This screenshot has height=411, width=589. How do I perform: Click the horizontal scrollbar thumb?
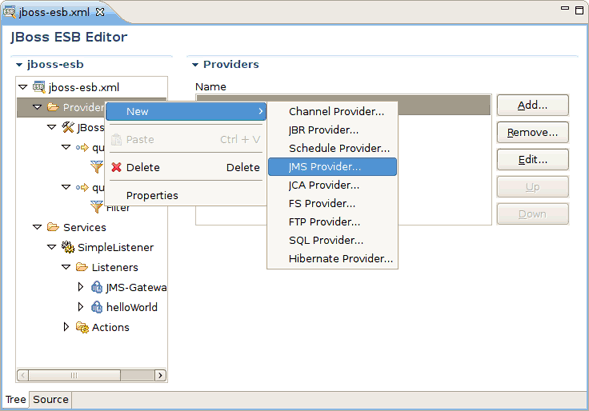74,375
